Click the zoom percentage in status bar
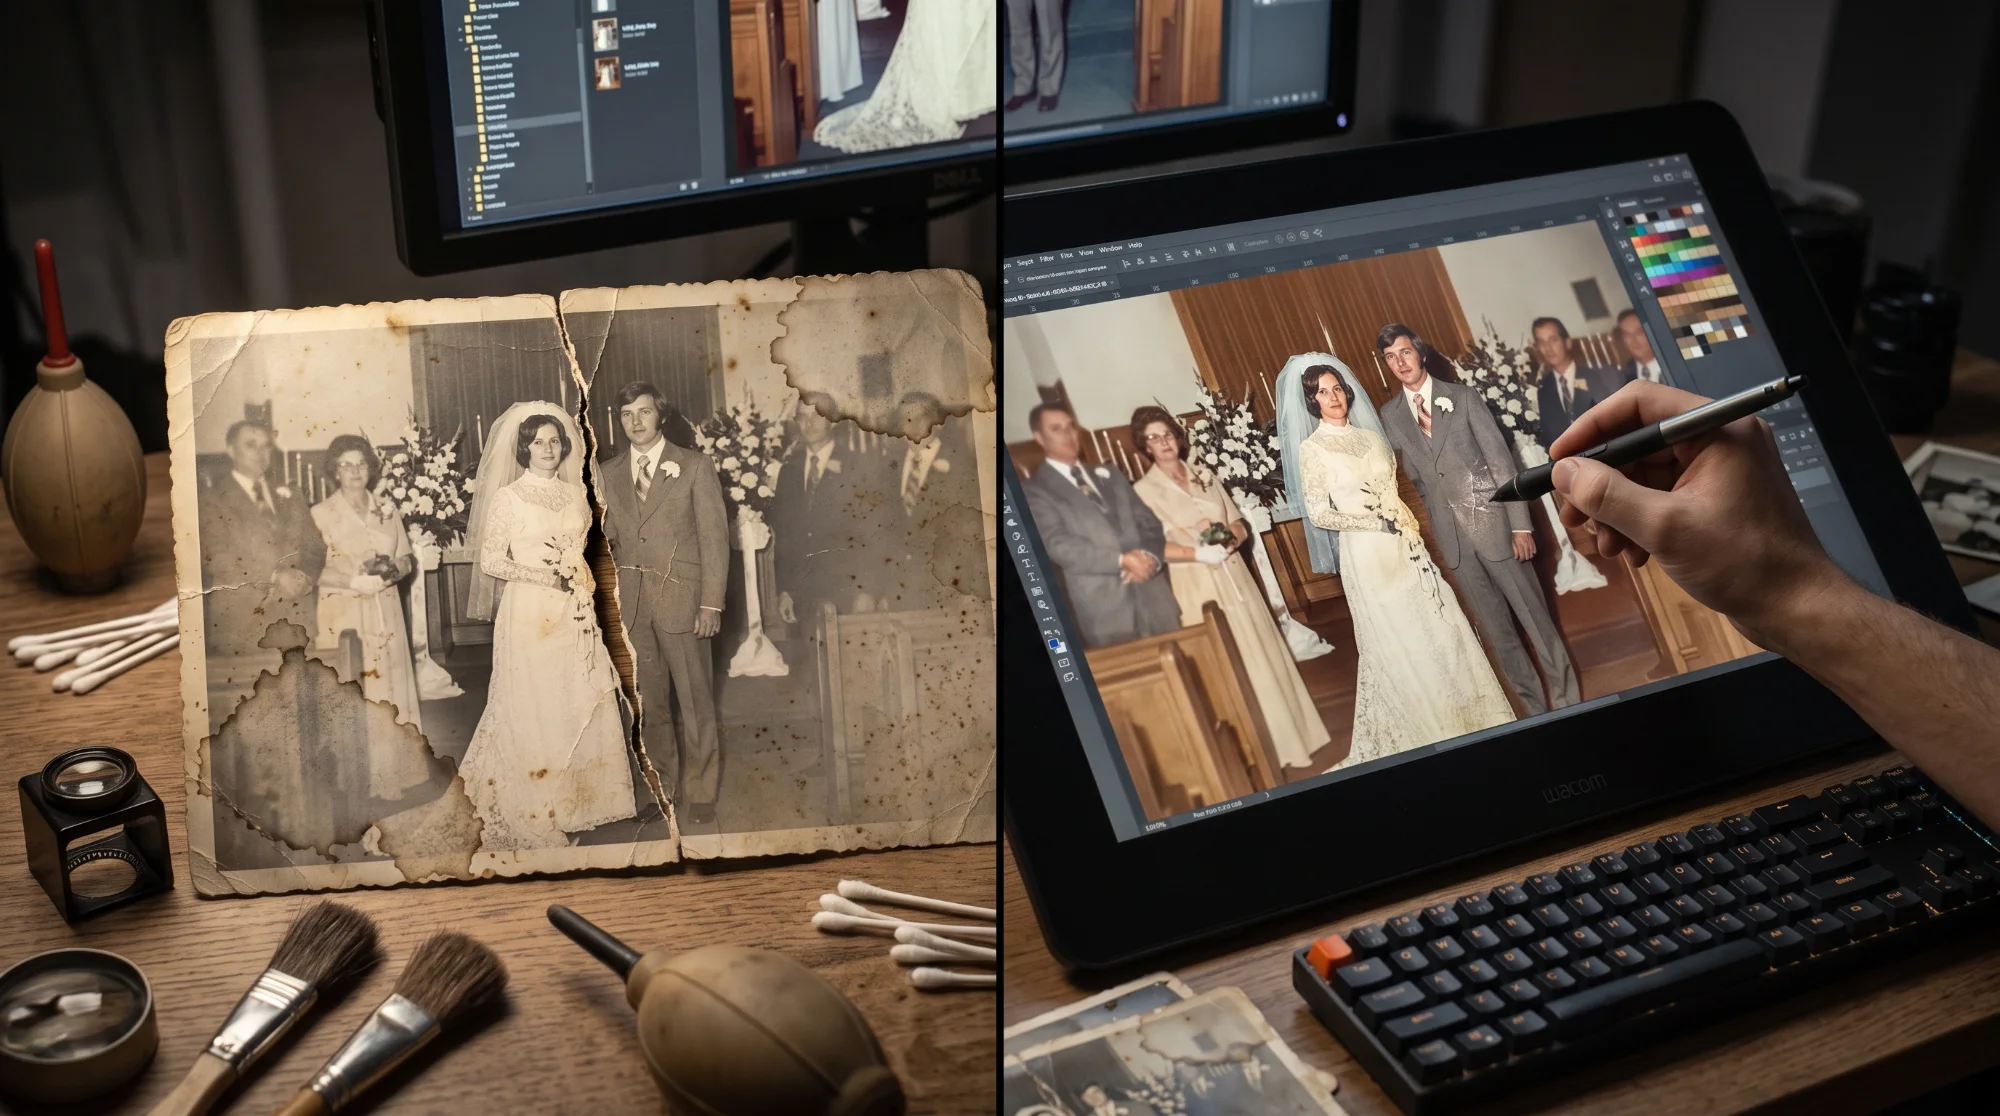The image size is (2000, 1116). (x=1156, y=825)
